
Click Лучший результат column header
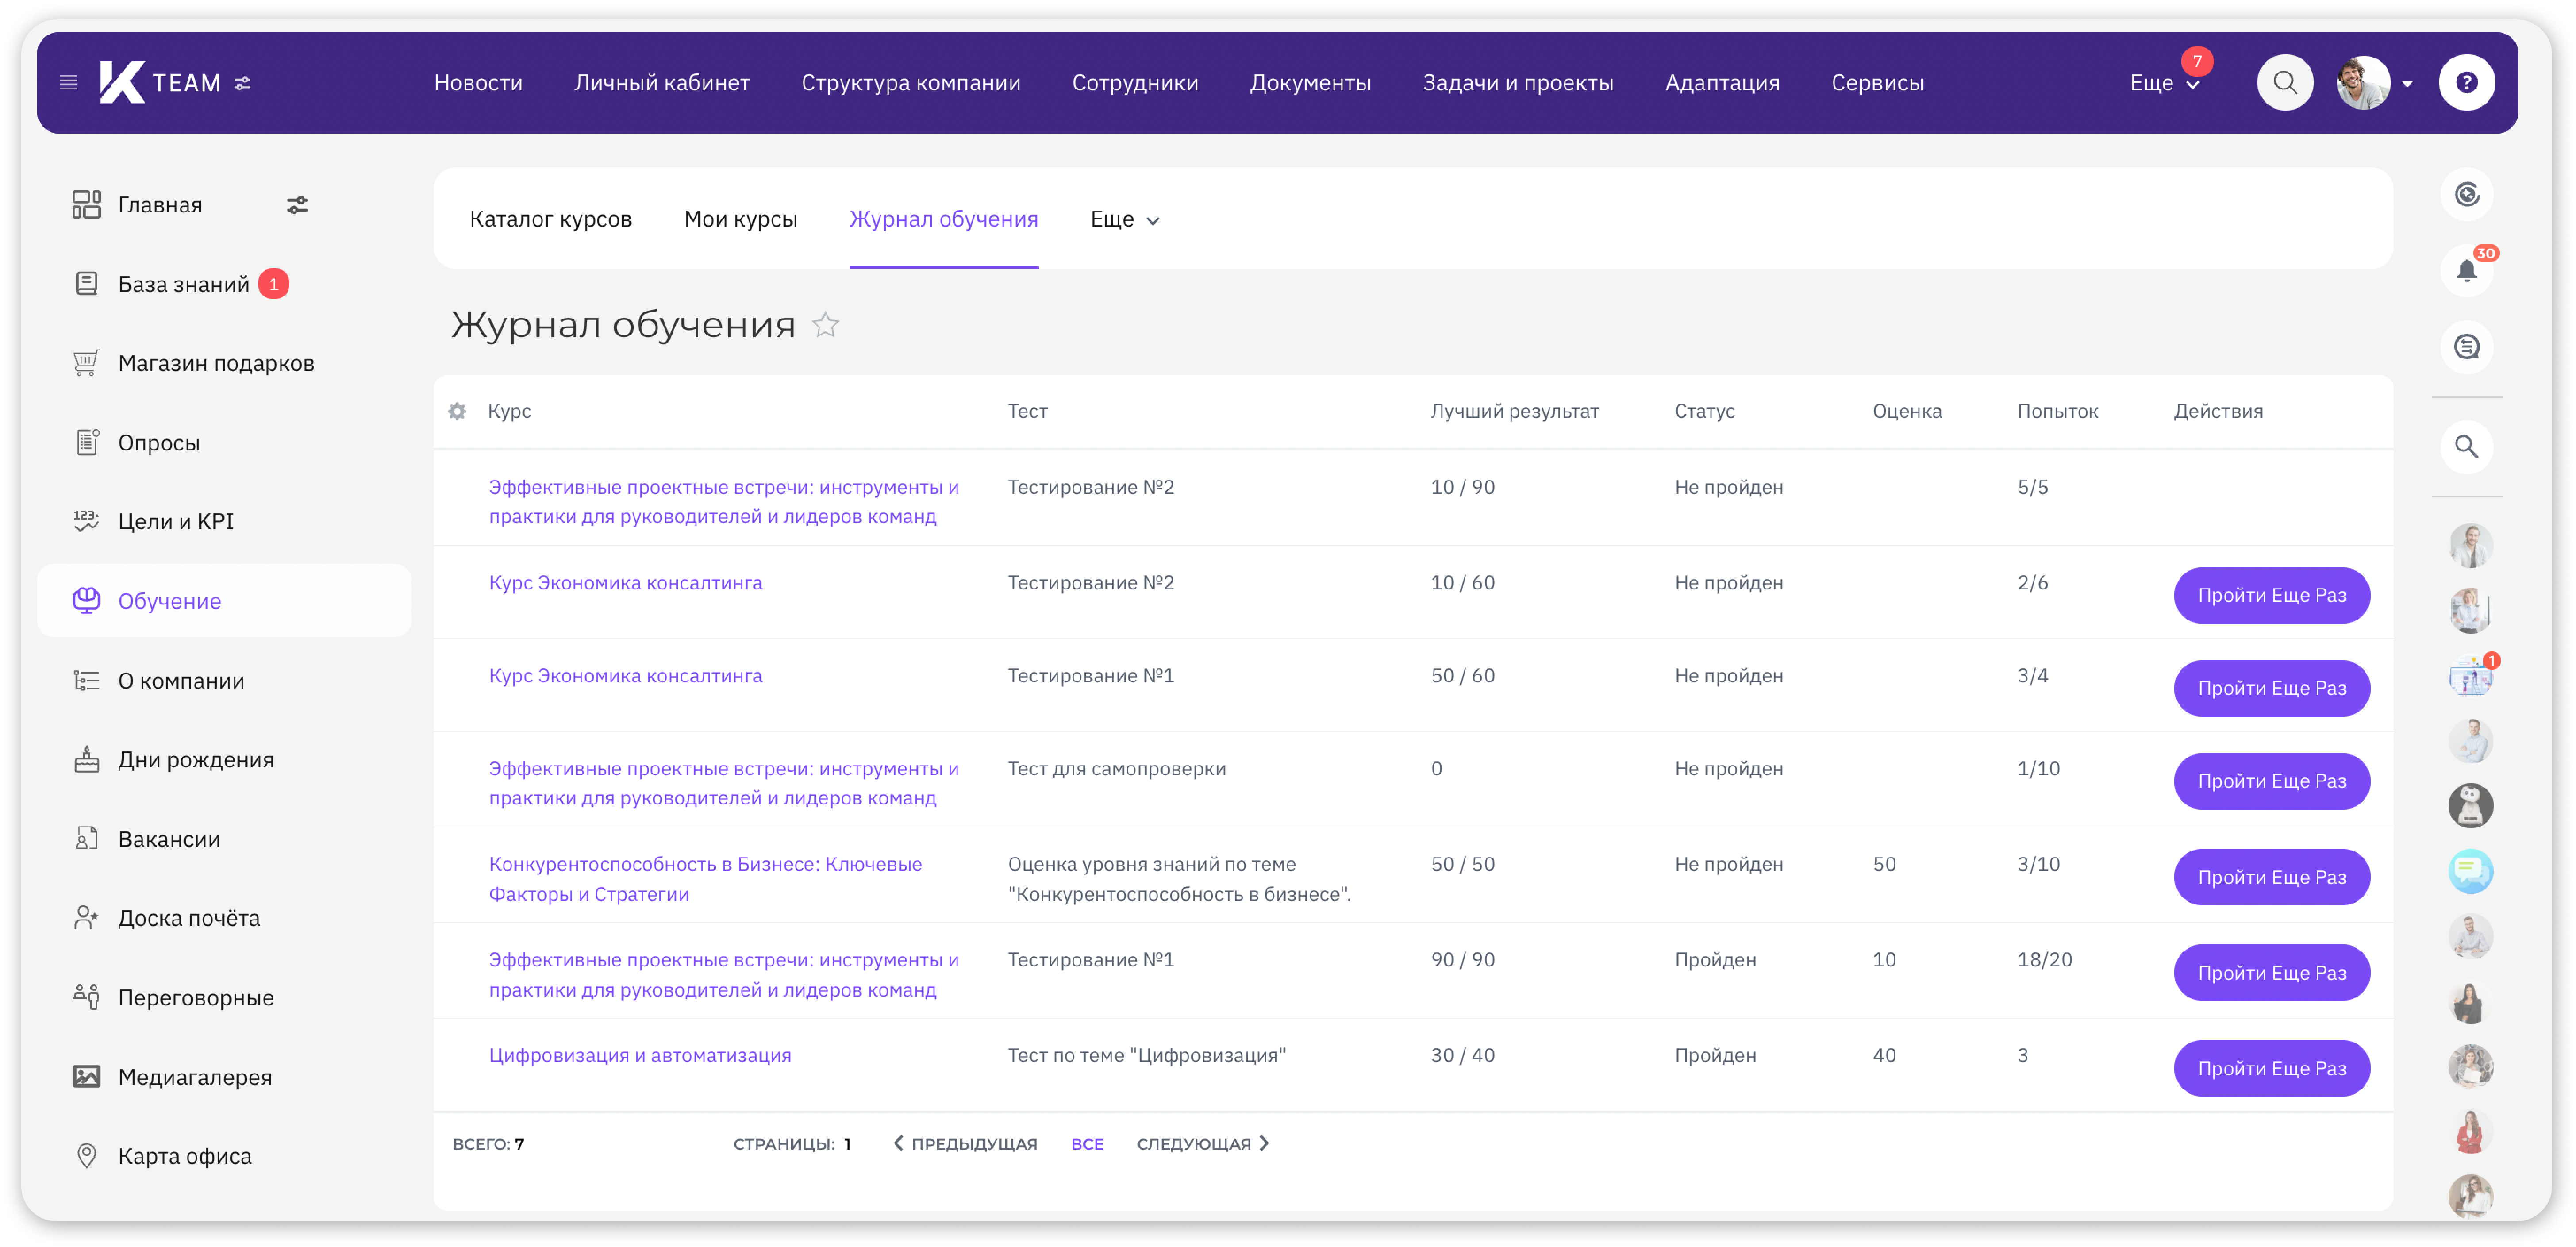tap(1514, 411)
